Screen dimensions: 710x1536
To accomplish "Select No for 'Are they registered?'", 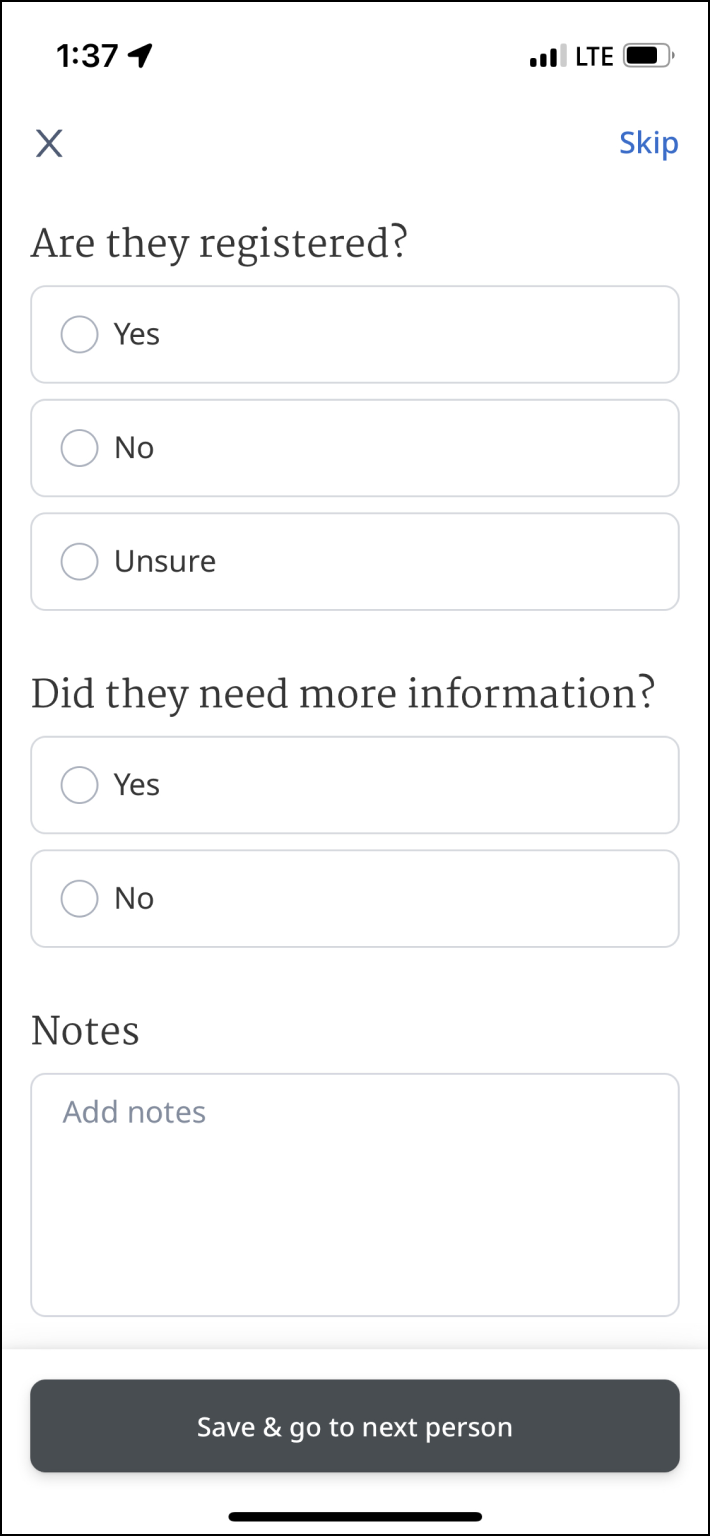I will click(x=80, y=448).
